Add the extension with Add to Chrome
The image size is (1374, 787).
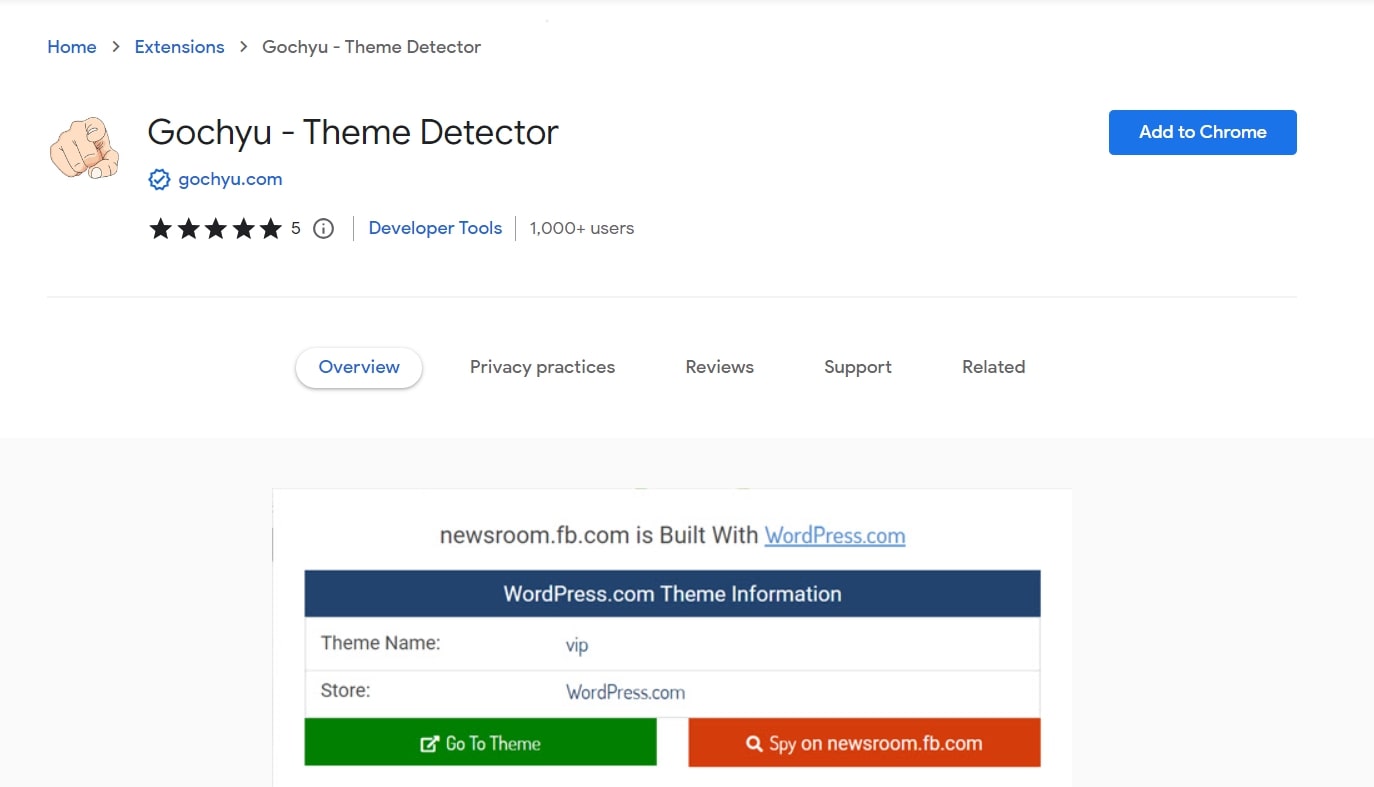coord(1202,132)
